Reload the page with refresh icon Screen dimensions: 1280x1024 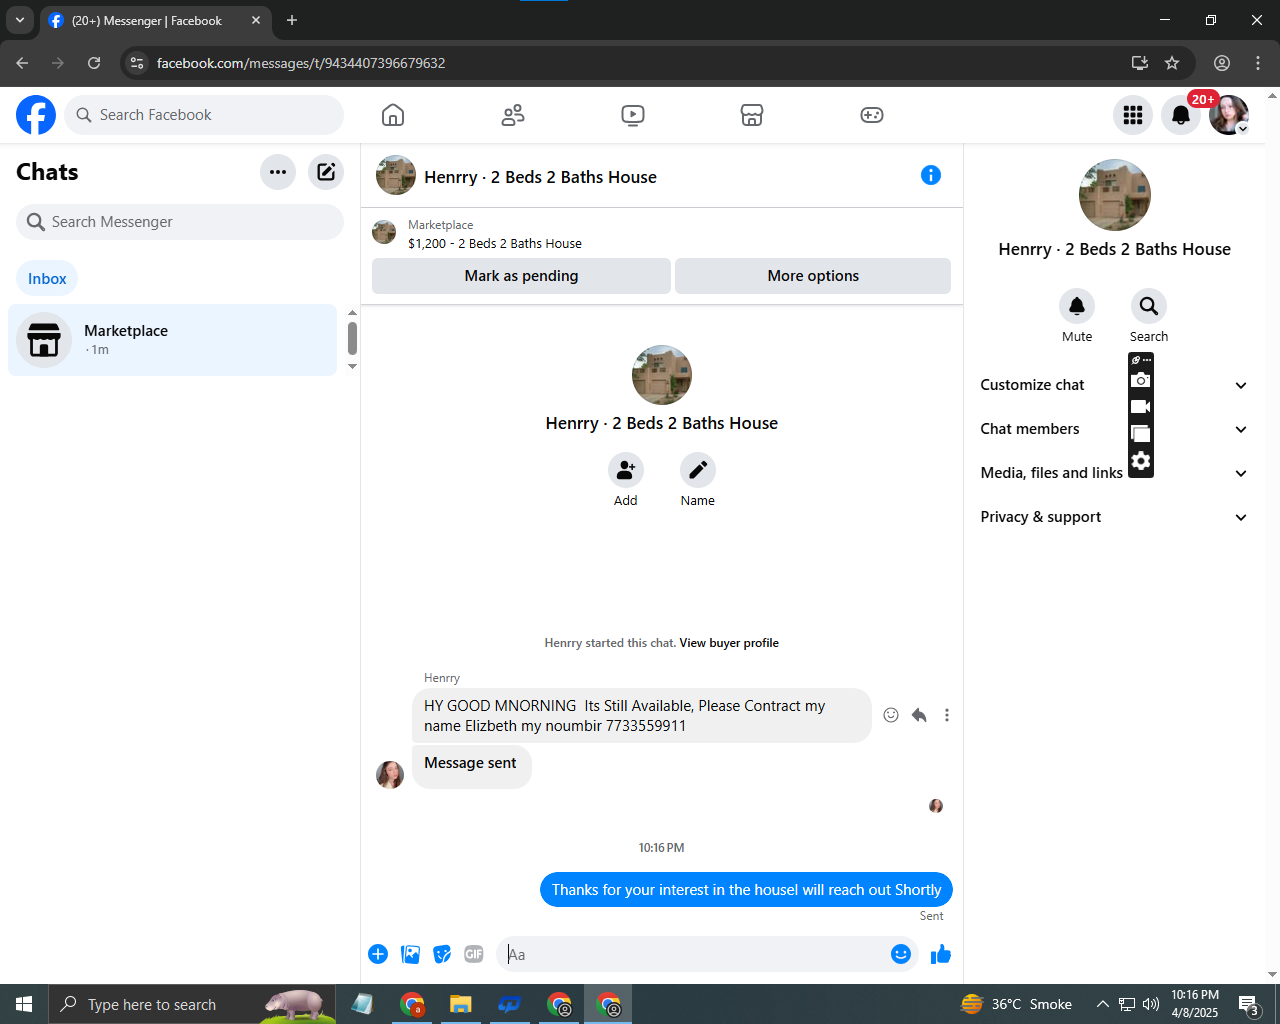(x=94, y=63)
